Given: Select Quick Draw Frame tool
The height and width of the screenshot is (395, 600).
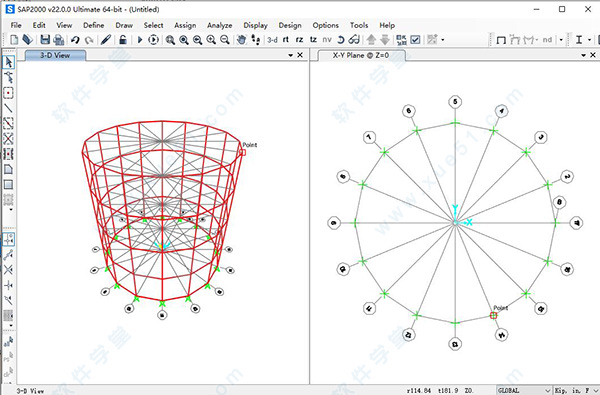Looking at the screenshot, I should coord(8,123).
